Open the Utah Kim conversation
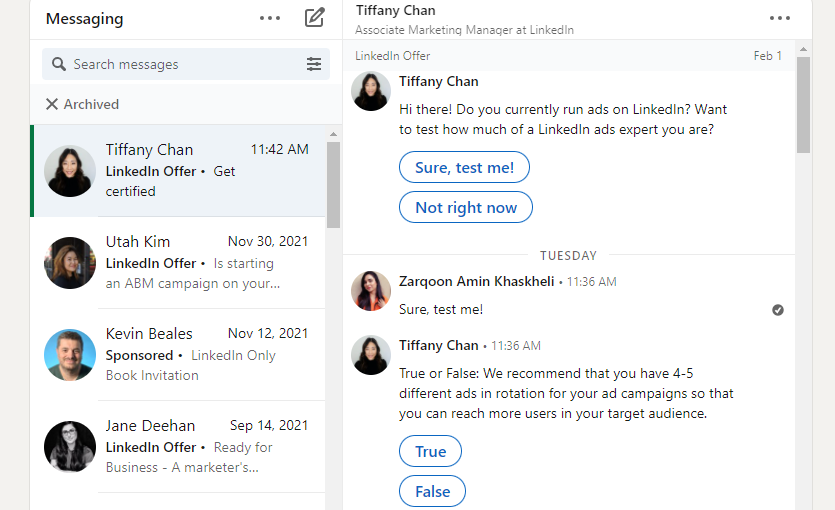 coord(178,263)
